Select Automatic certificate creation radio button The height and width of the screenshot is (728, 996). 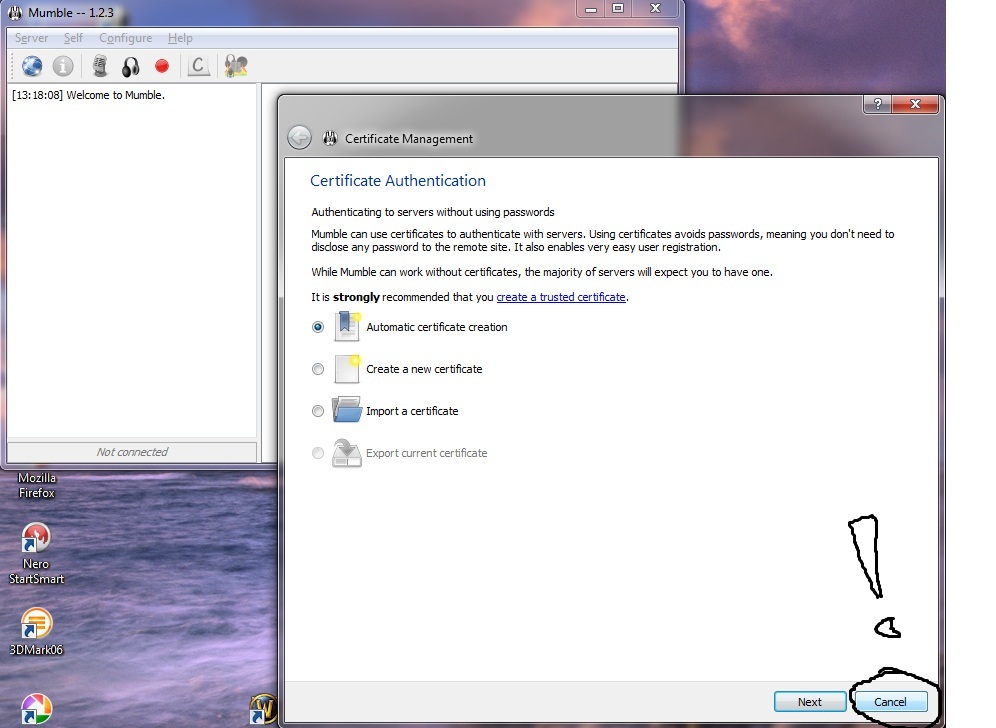click(x=318, y=327)
